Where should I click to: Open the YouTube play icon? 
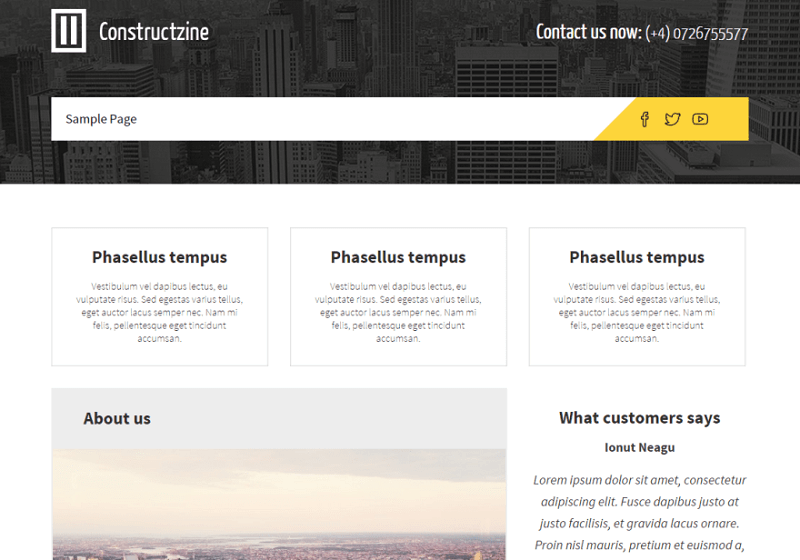point(700,119)
